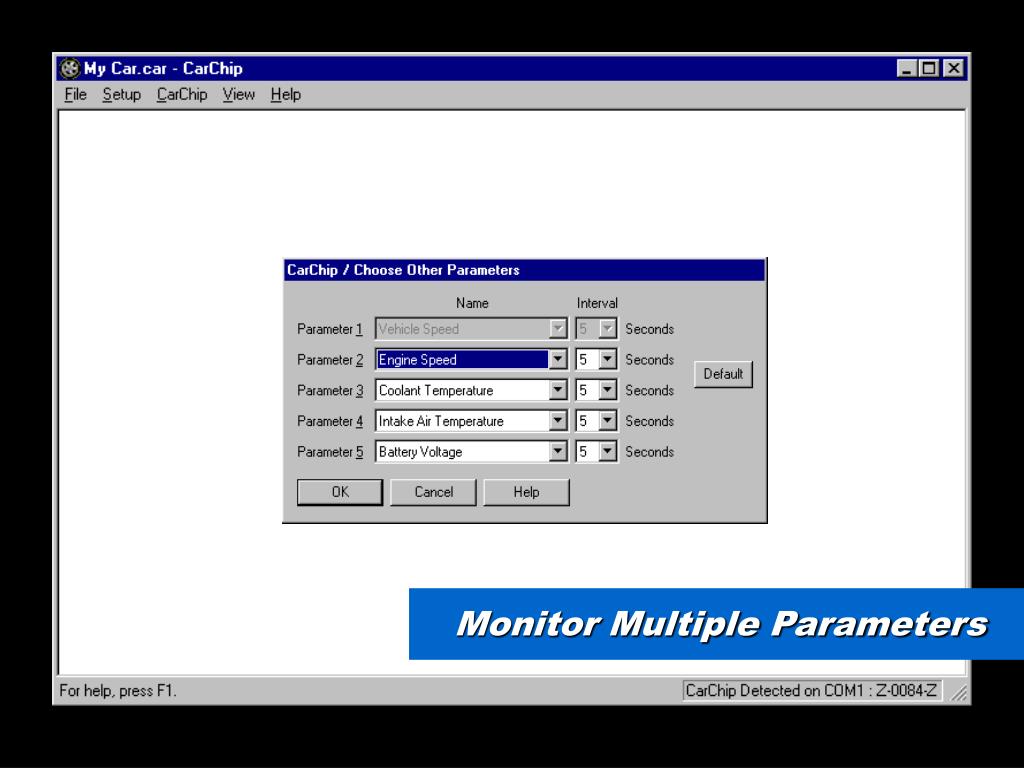Click the Parameter 3 label
This screenshot has width=1024, height=768.
(x=330, y=391)
